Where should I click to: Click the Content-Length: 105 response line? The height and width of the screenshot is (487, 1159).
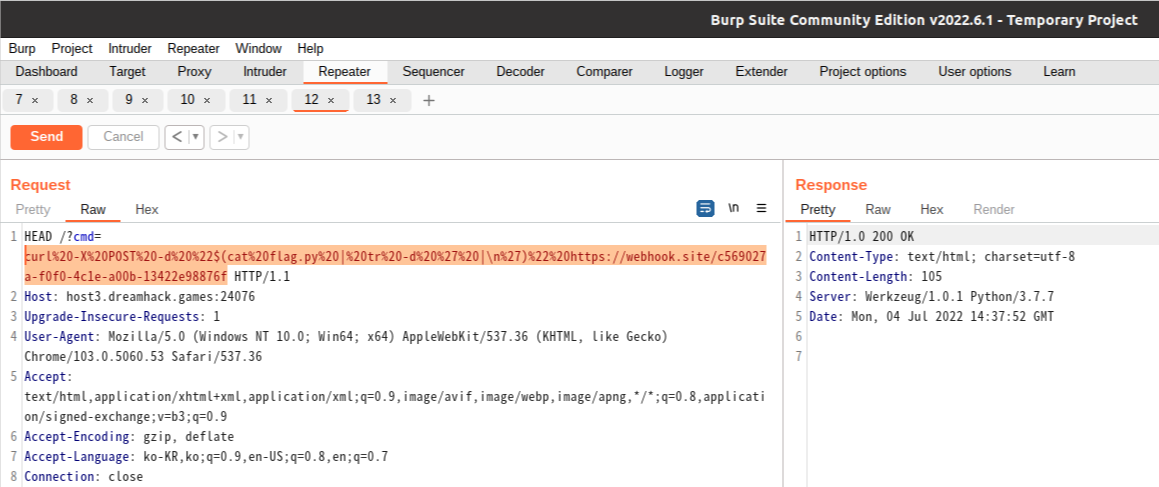(x=876, y=276)
